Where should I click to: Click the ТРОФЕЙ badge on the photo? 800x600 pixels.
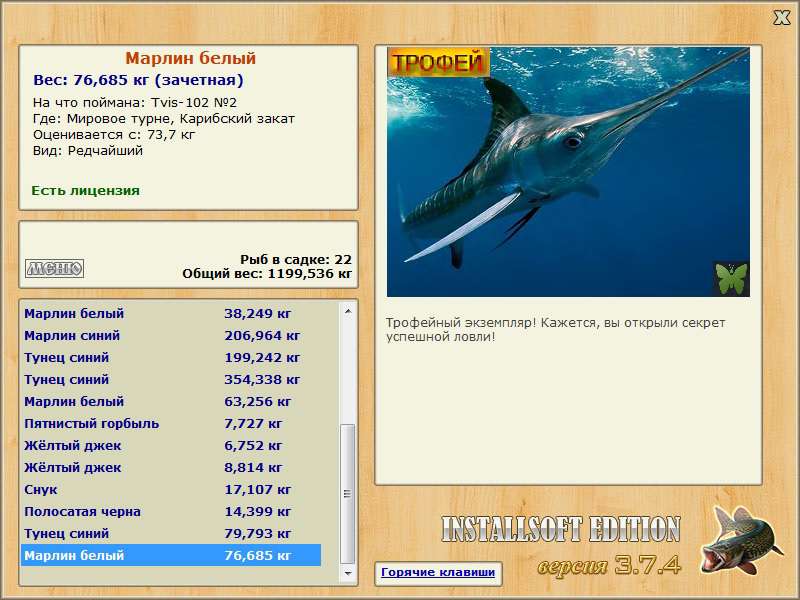click(438, 62)
